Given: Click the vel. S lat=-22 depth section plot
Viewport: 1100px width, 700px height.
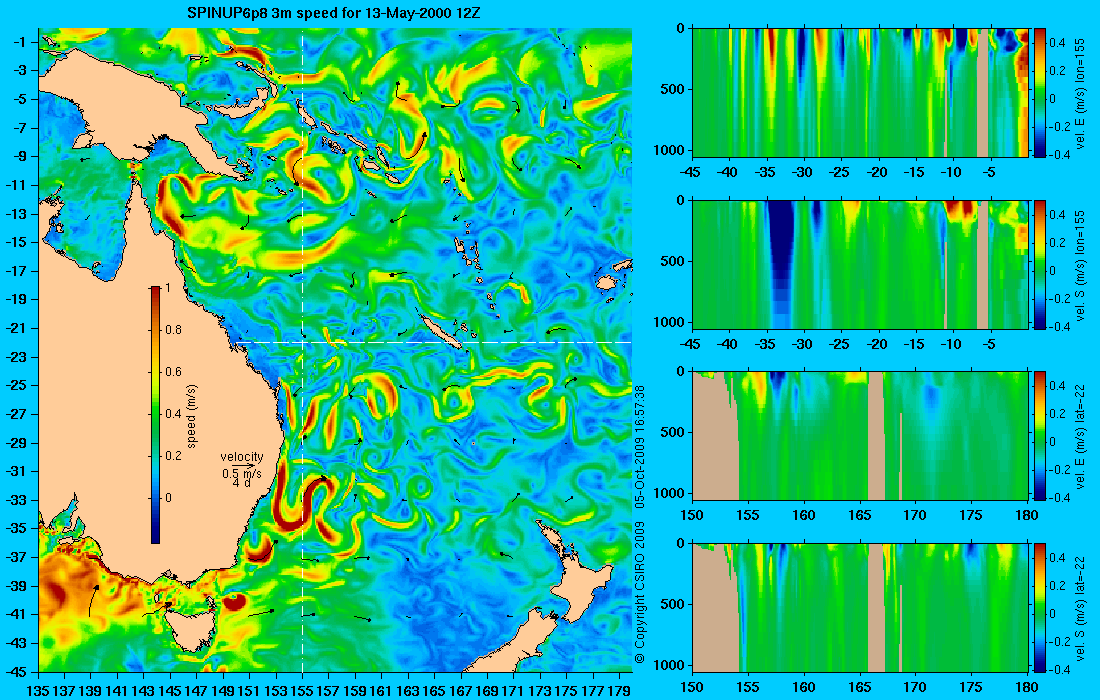Looking at the screenshot, I should point(860,607).
